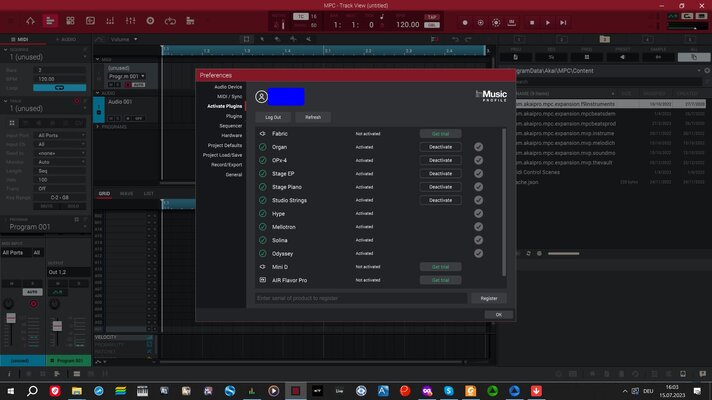Toggle the checkmark on the OPx-4 row
The image size is (712, 400).
(478, 160)
